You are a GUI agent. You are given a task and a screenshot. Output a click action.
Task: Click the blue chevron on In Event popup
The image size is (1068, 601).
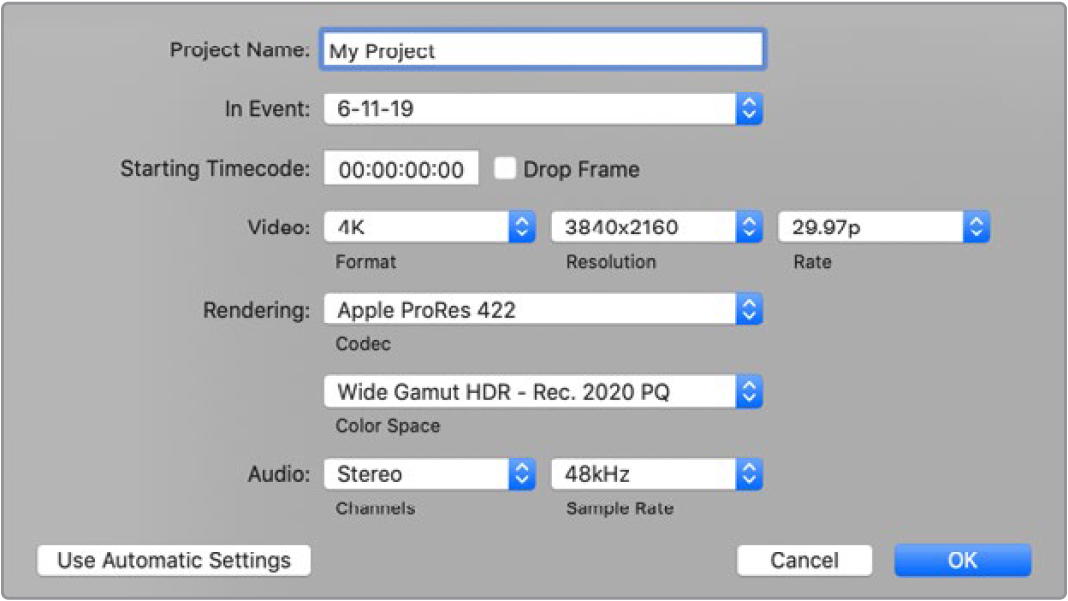[x=750, y=109]
